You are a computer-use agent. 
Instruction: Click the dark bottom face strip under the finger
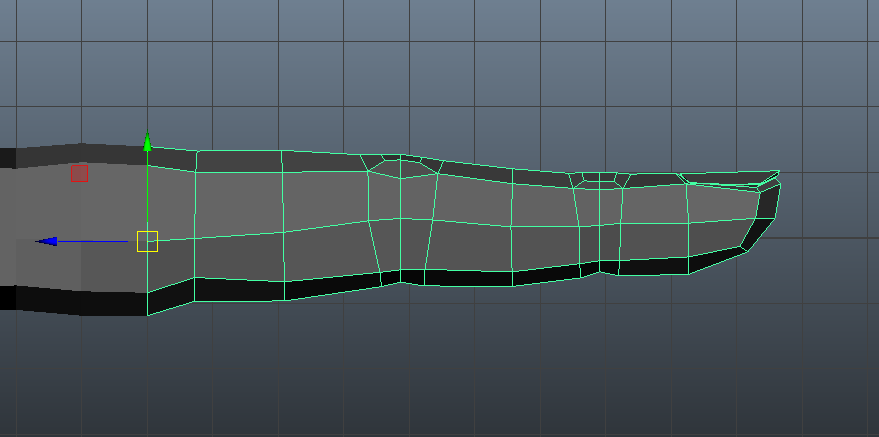click(x=300, y=289)
